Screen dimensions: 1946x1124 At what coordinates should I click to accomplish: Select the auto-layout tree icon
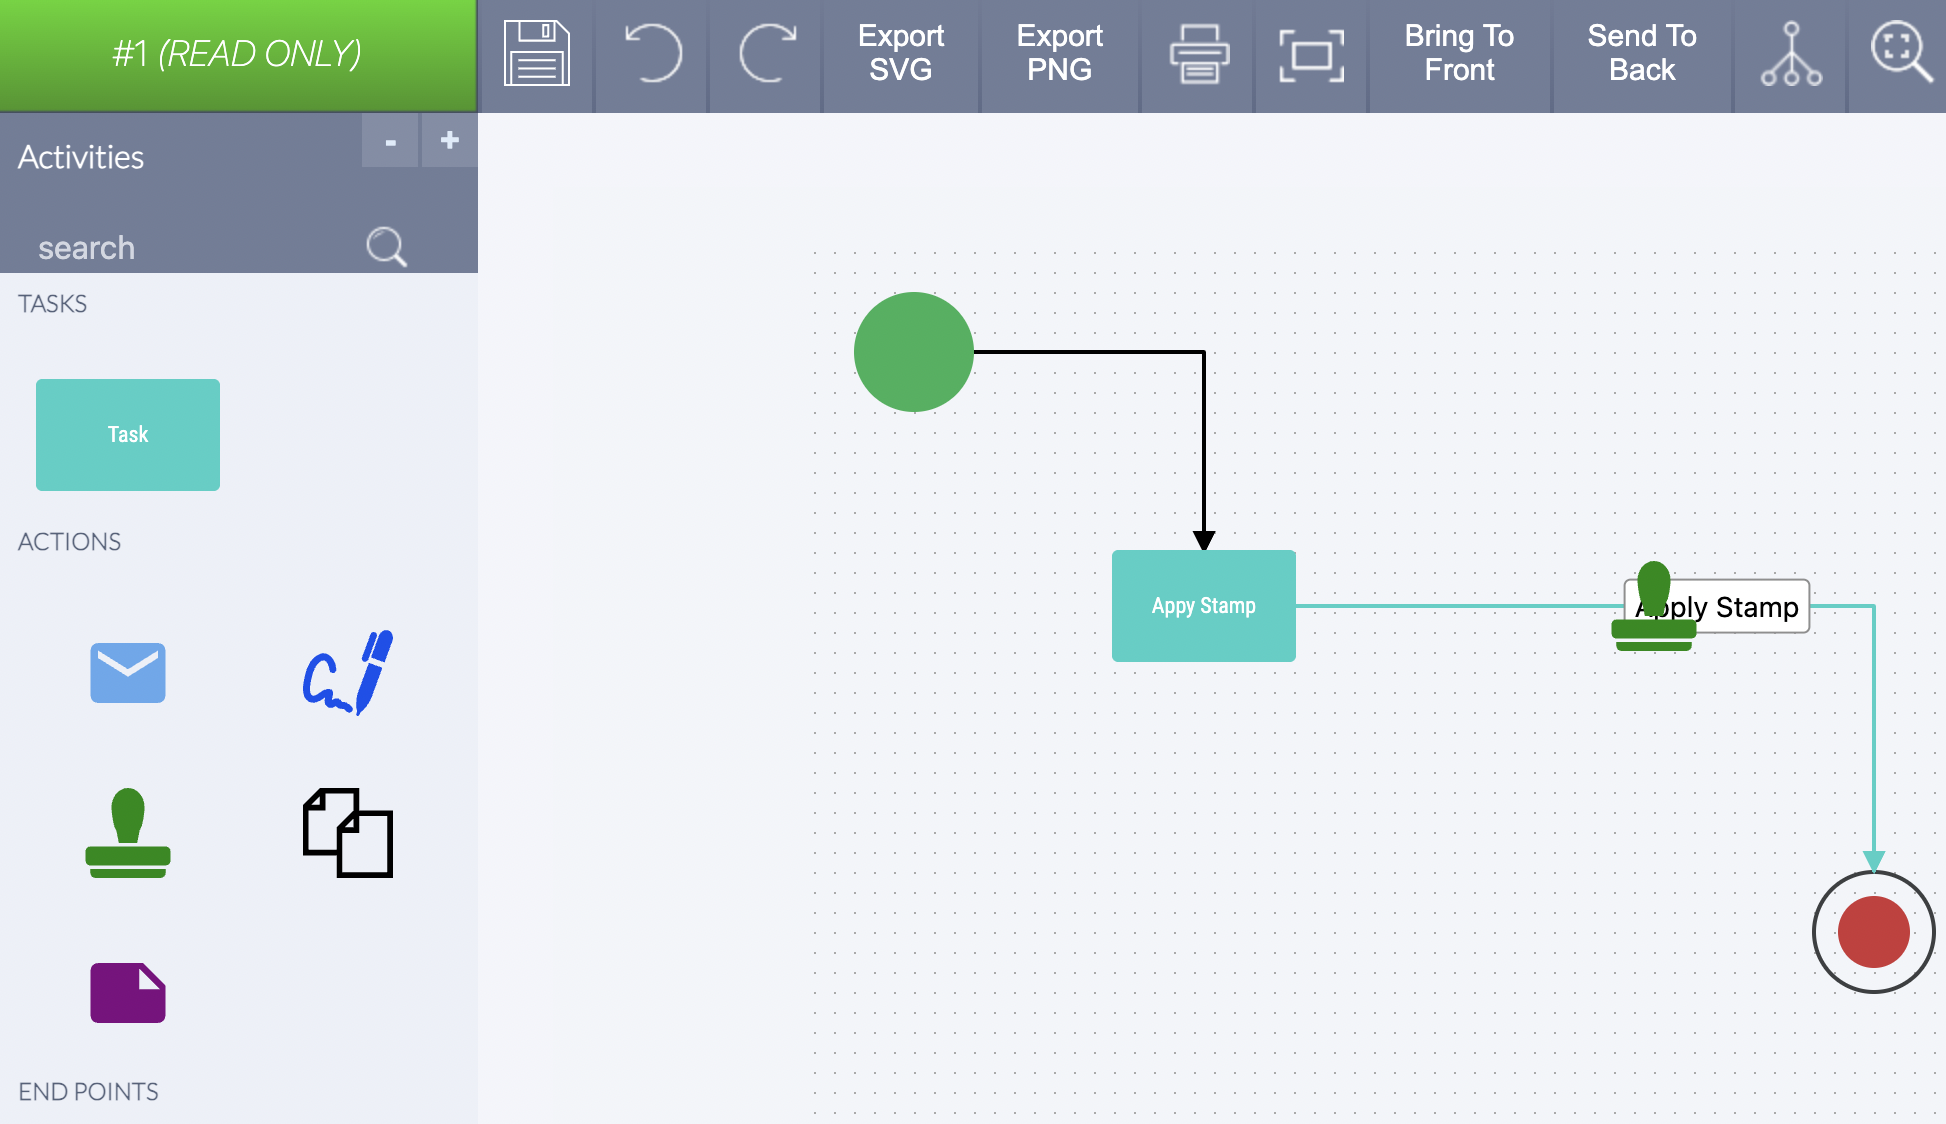click(x=1789, y=55)
